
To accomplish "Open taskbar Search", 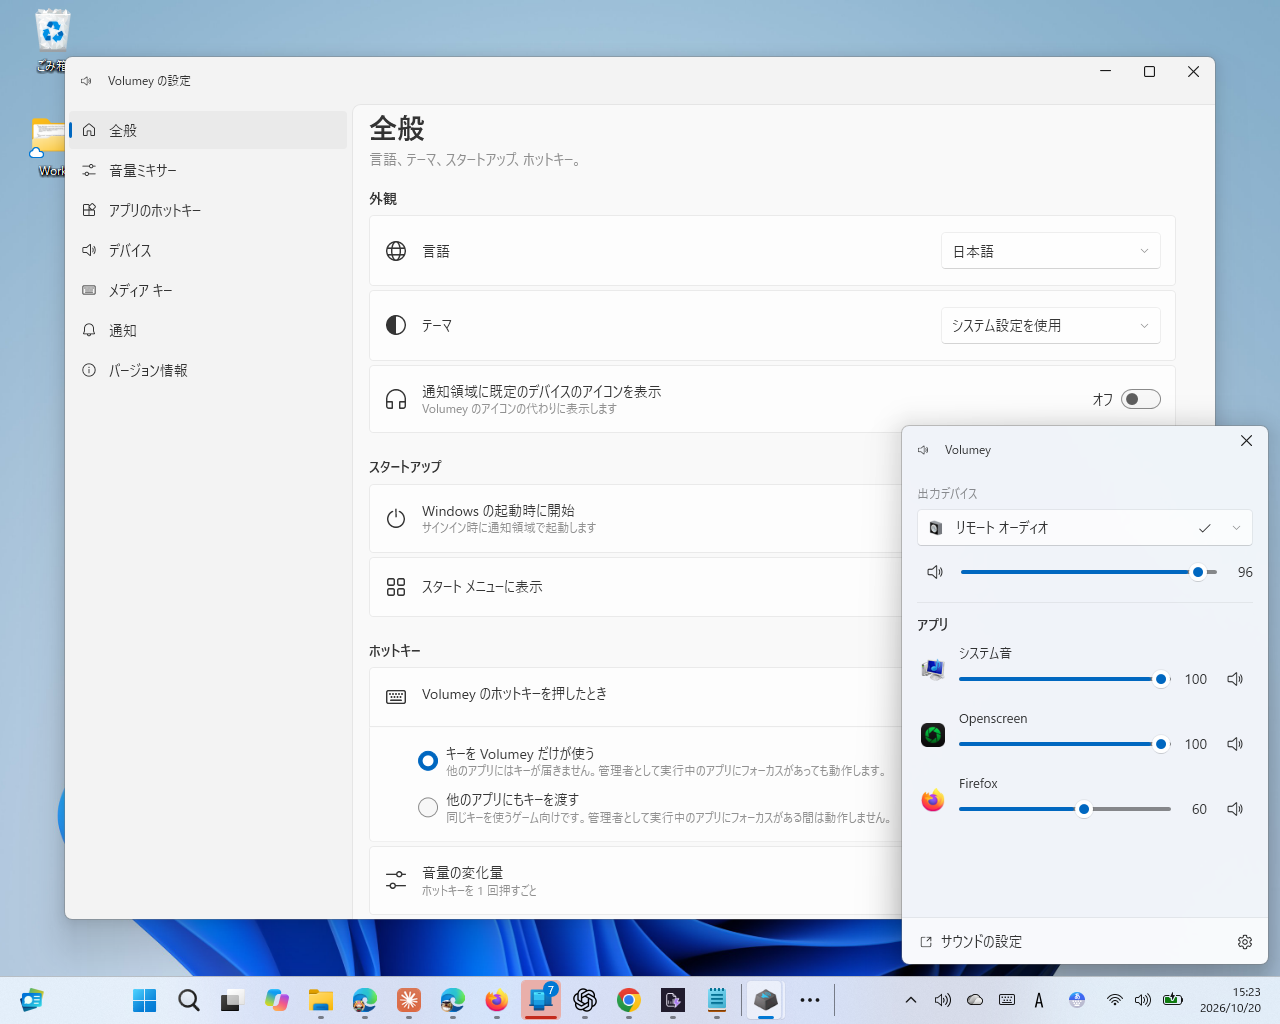I will [x=189, y=1000].
